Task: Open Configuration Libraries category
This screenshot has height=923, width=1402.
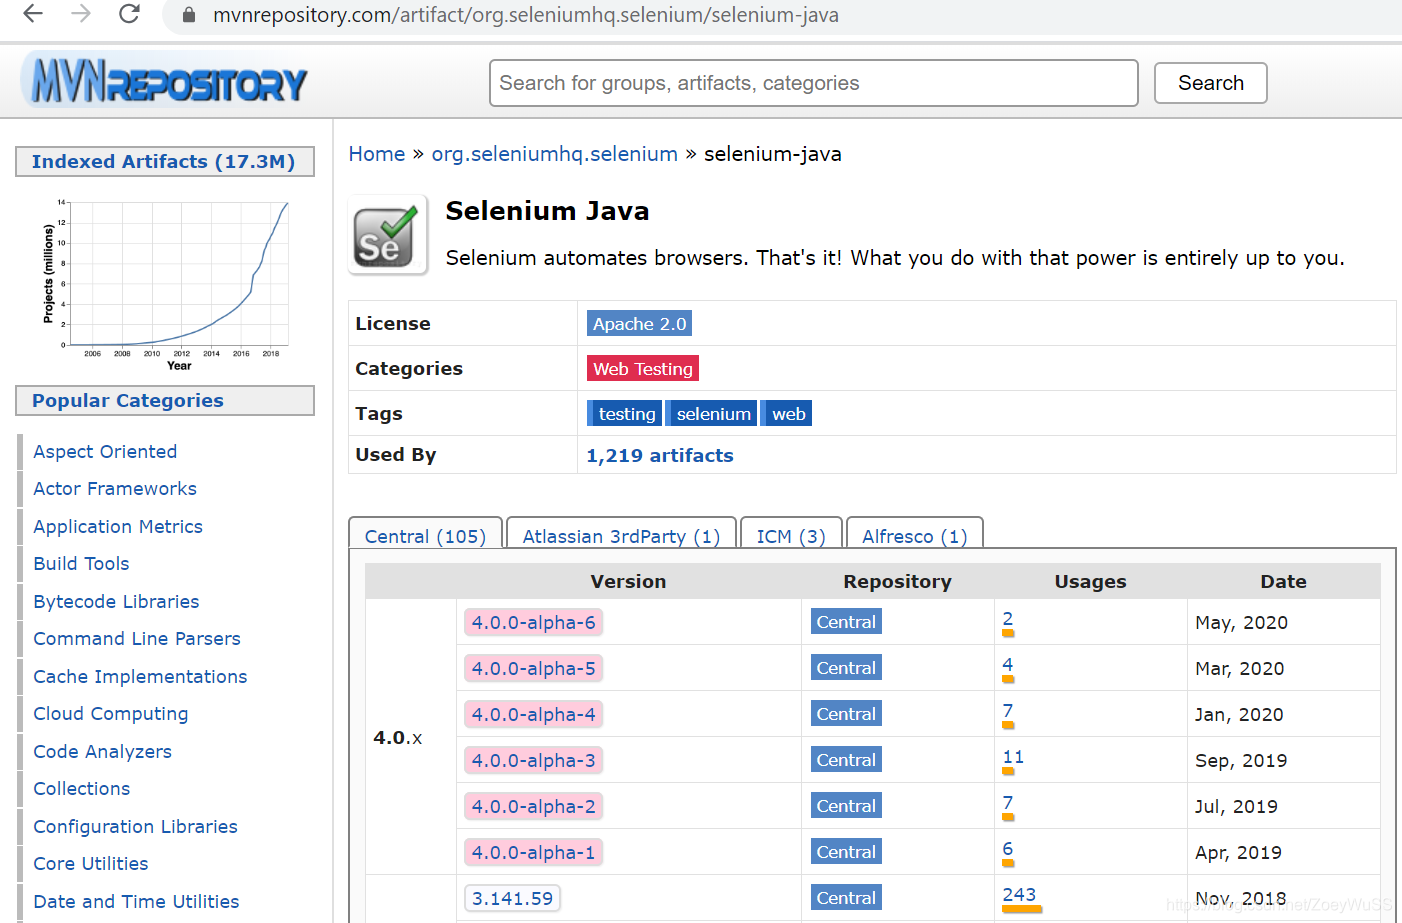Action: [x=135, y=827]
